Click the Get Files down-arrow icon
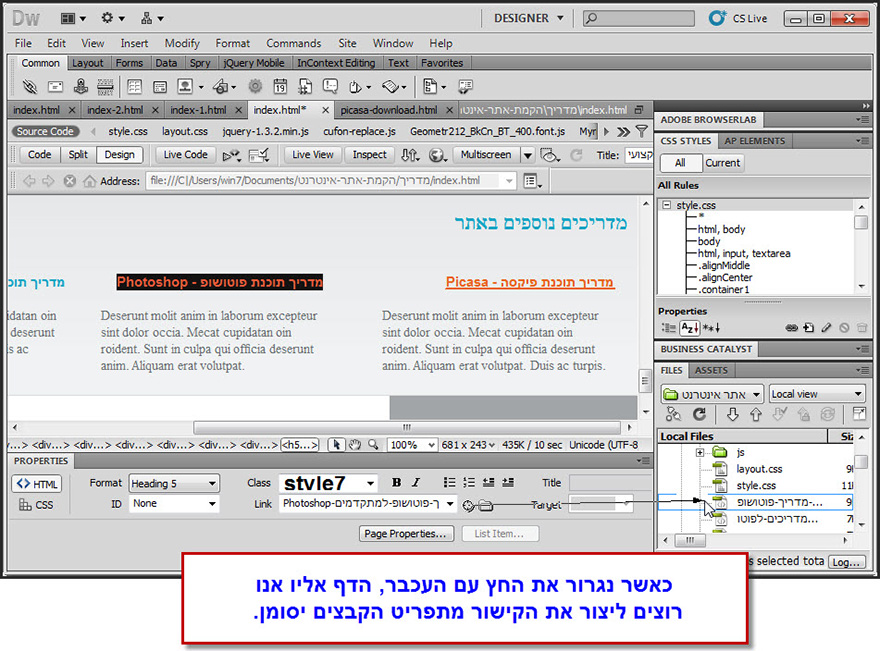This screenshot has width=880, height=651. point(732,414)
